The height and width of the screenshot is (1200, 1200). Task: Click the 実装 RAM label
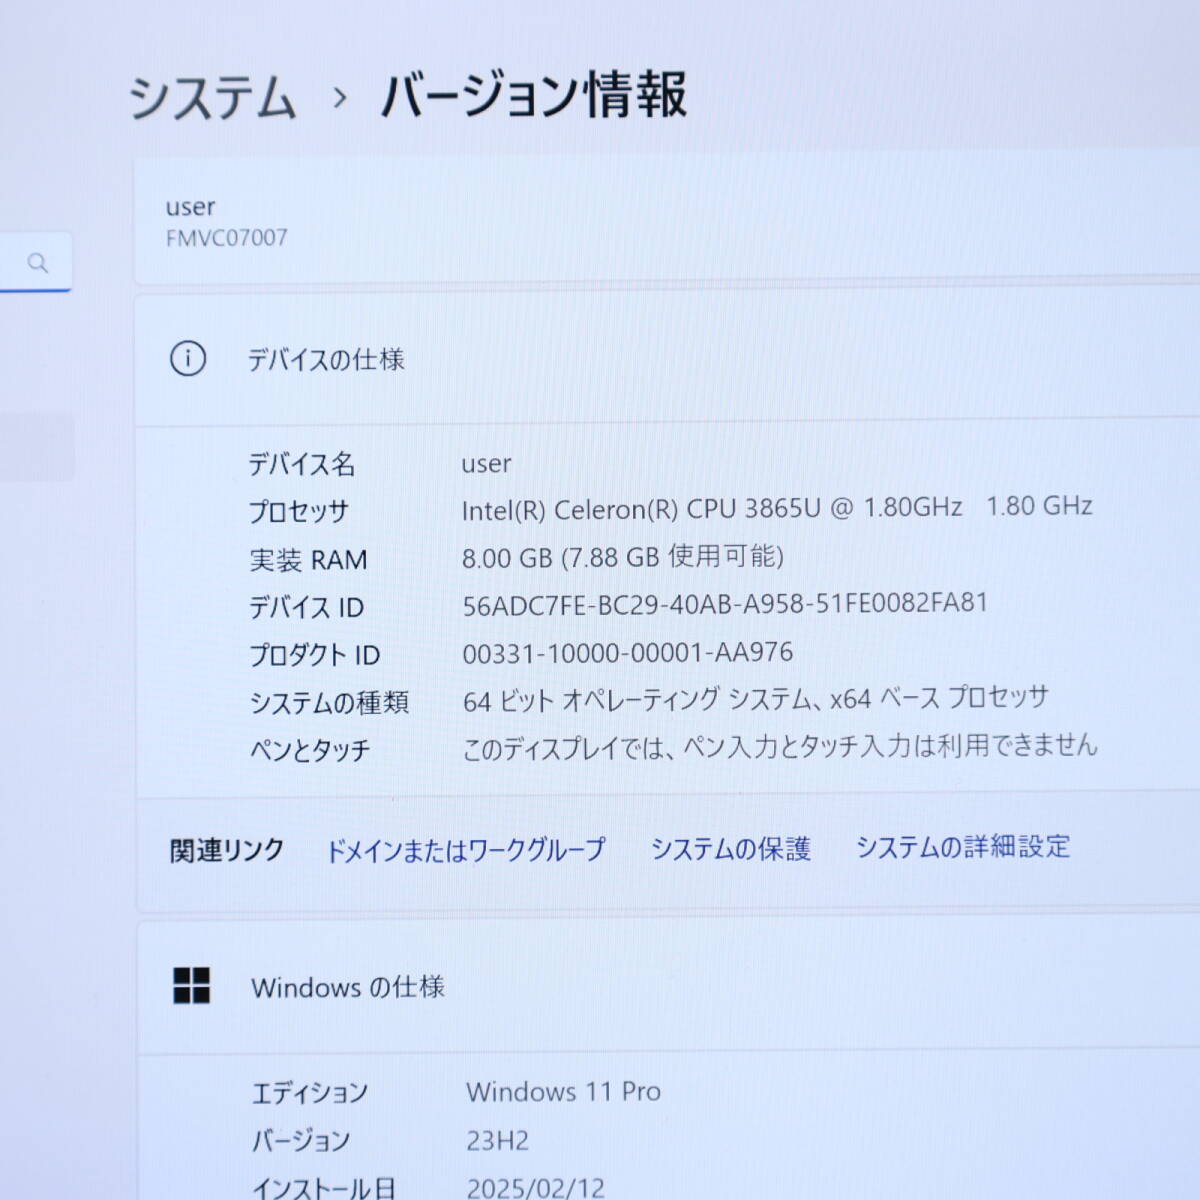pos(308,560)
